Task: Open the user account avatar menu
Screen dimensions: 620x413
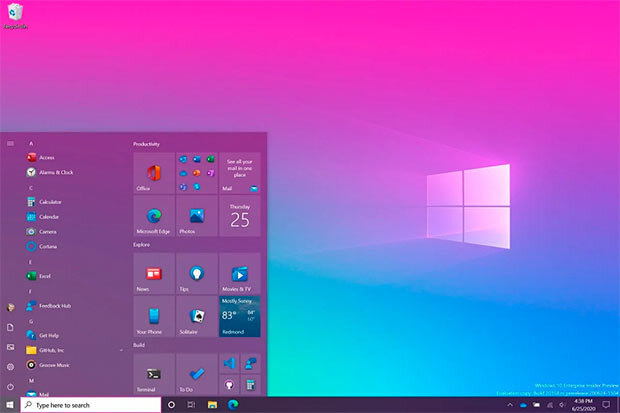Action: point(11,308)
